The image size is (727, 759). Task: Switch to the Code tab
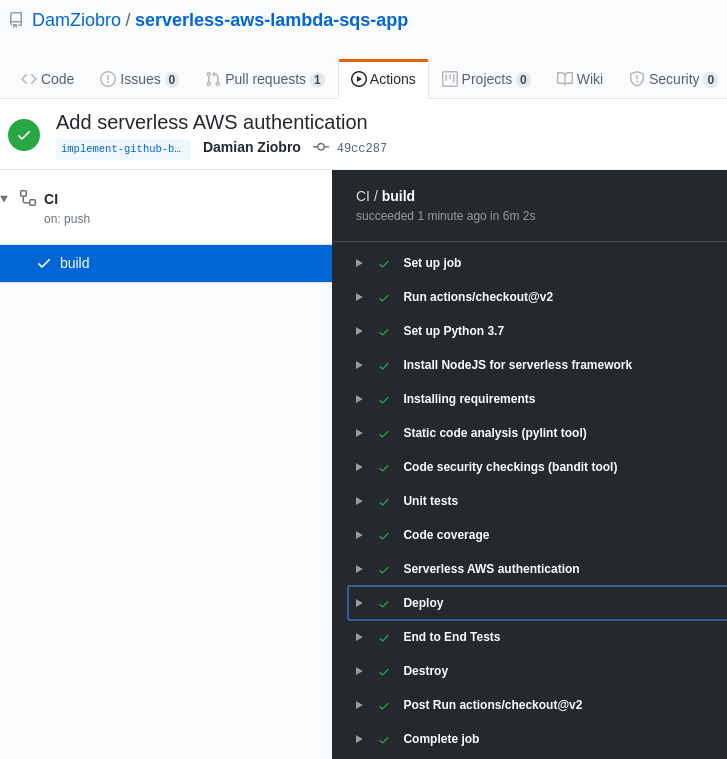(x=47, y=79)
